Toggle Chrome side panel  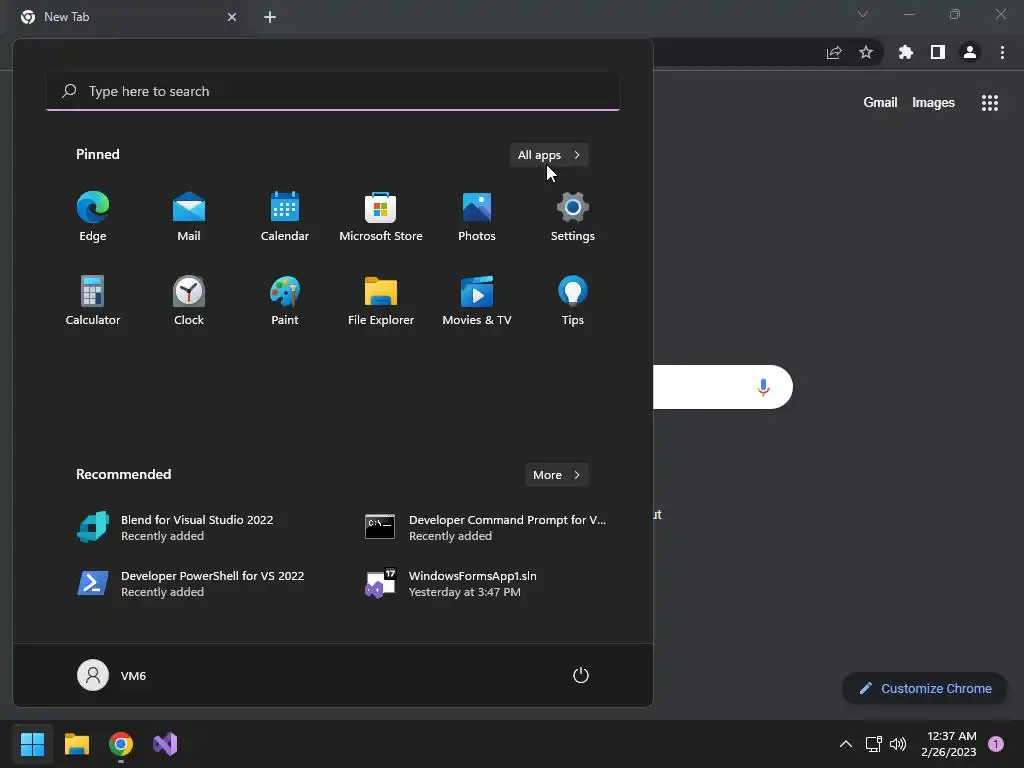tap(938, 52)
